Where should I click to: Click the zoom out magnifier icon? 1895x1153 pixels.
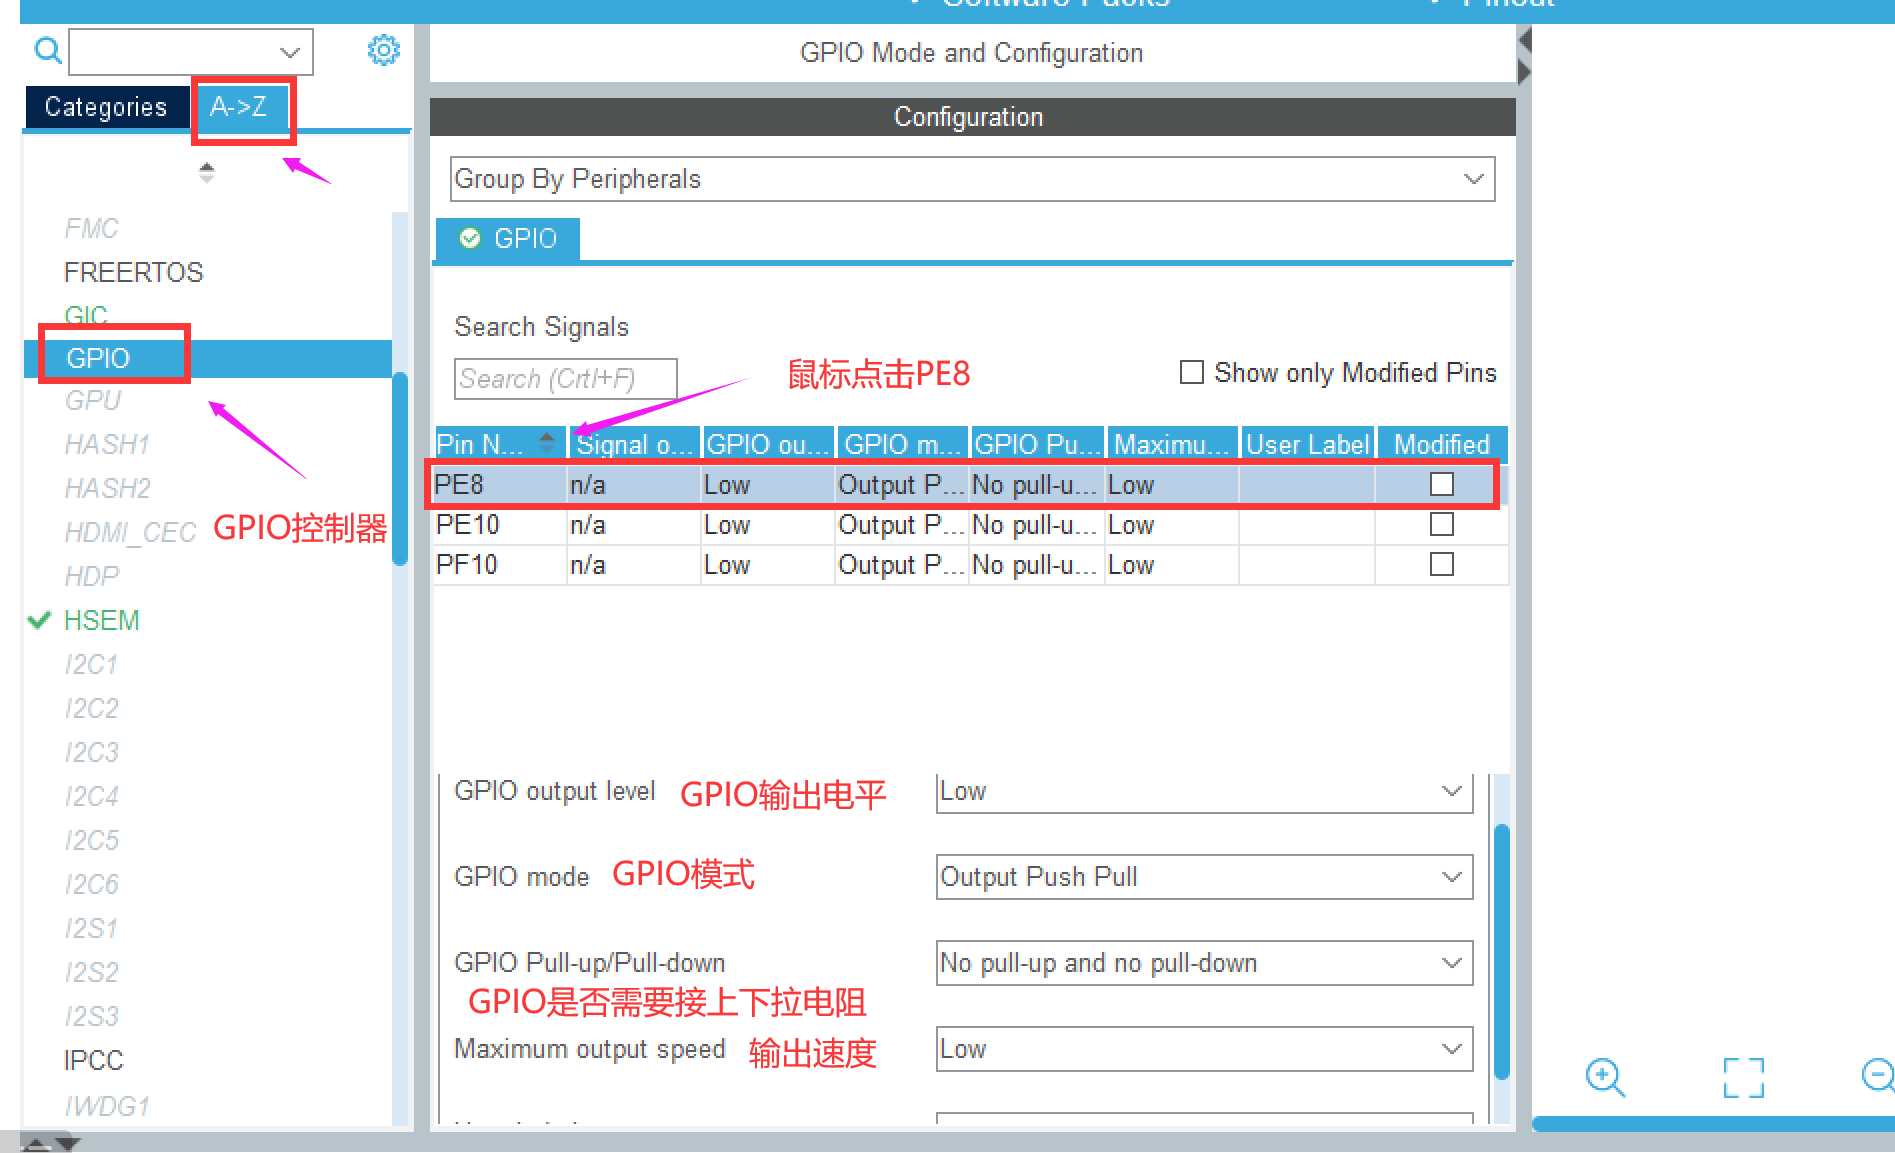pos(1877,1076)
